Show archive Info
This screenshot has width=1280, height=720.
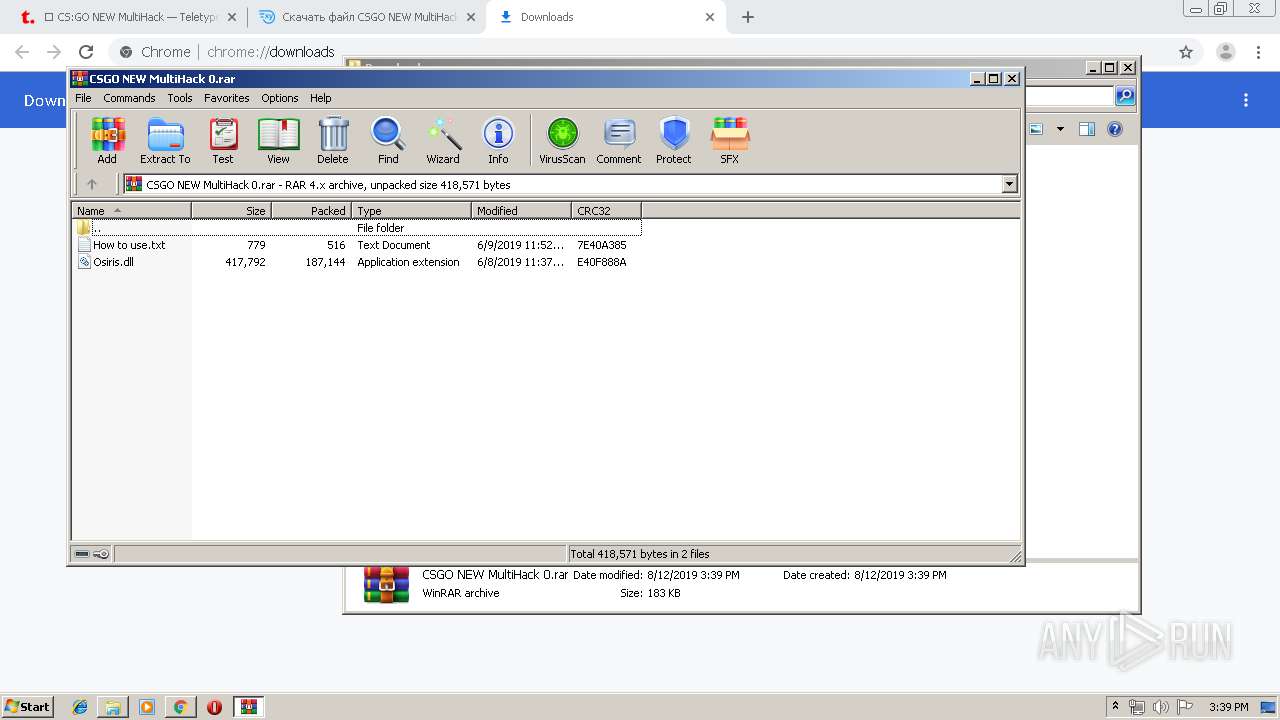coord(498,140)
